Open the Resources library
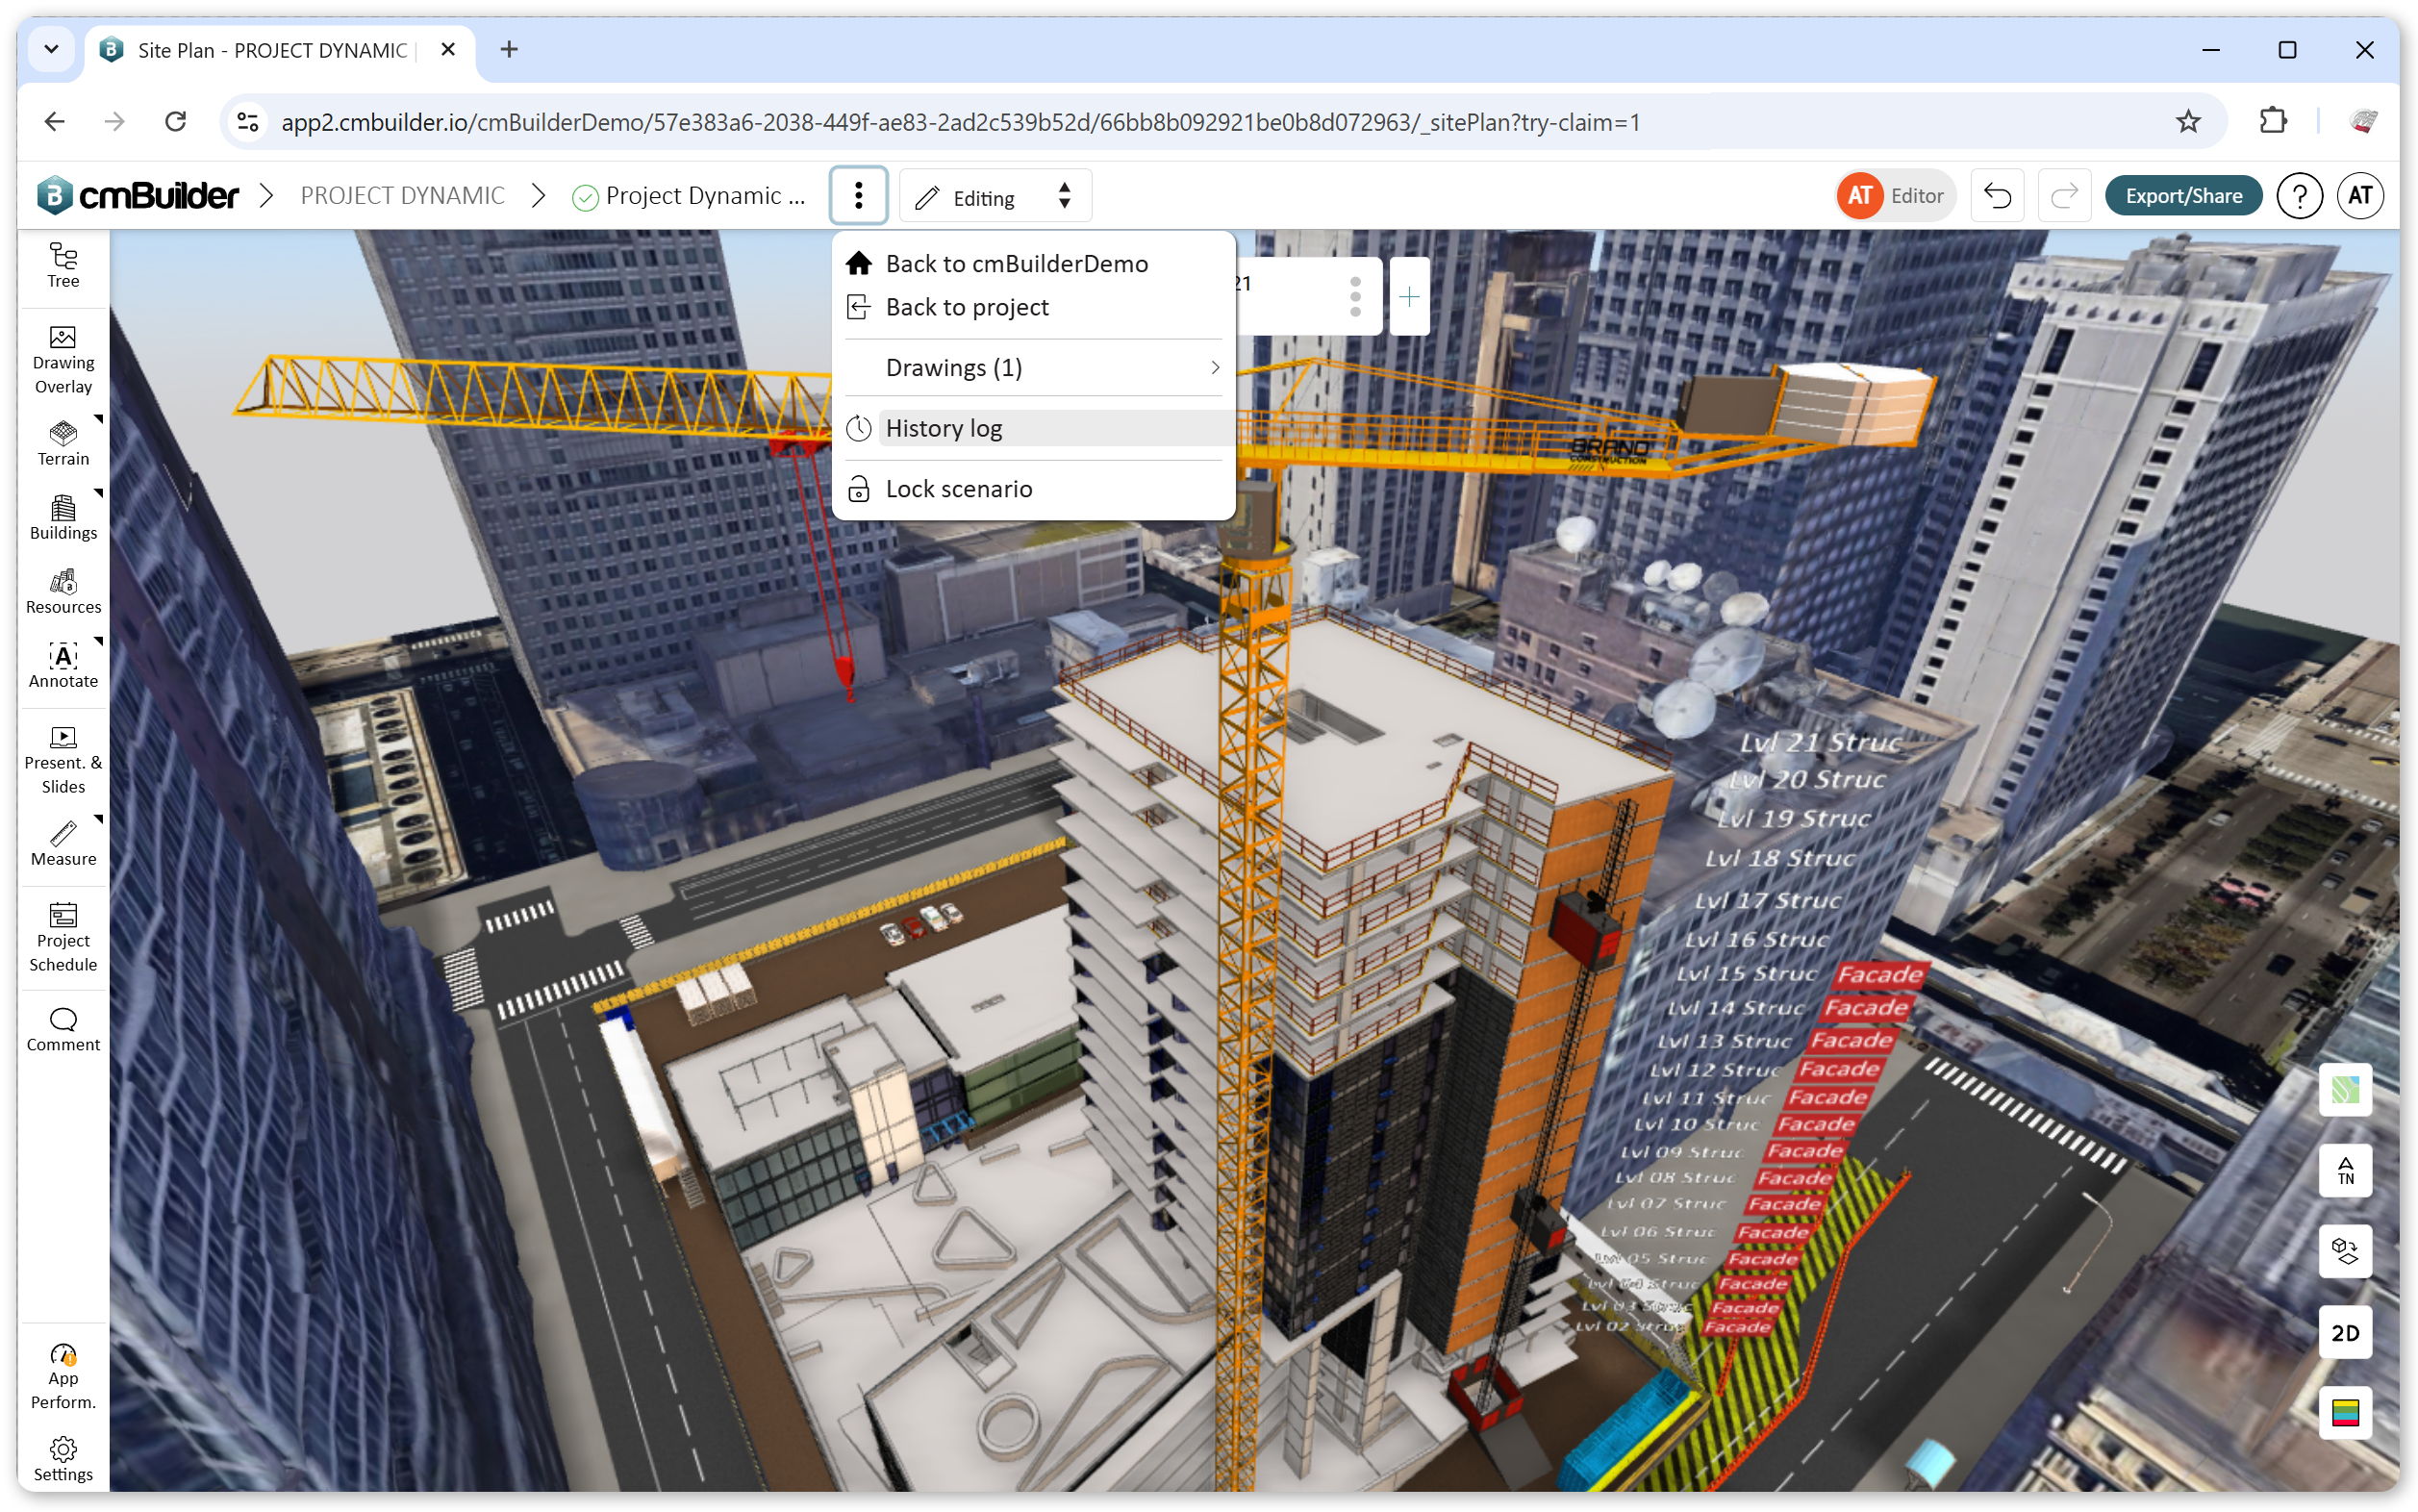The width and height of the screenshot is (2418, 1512). pyautogui.click(x=63, y=591)
